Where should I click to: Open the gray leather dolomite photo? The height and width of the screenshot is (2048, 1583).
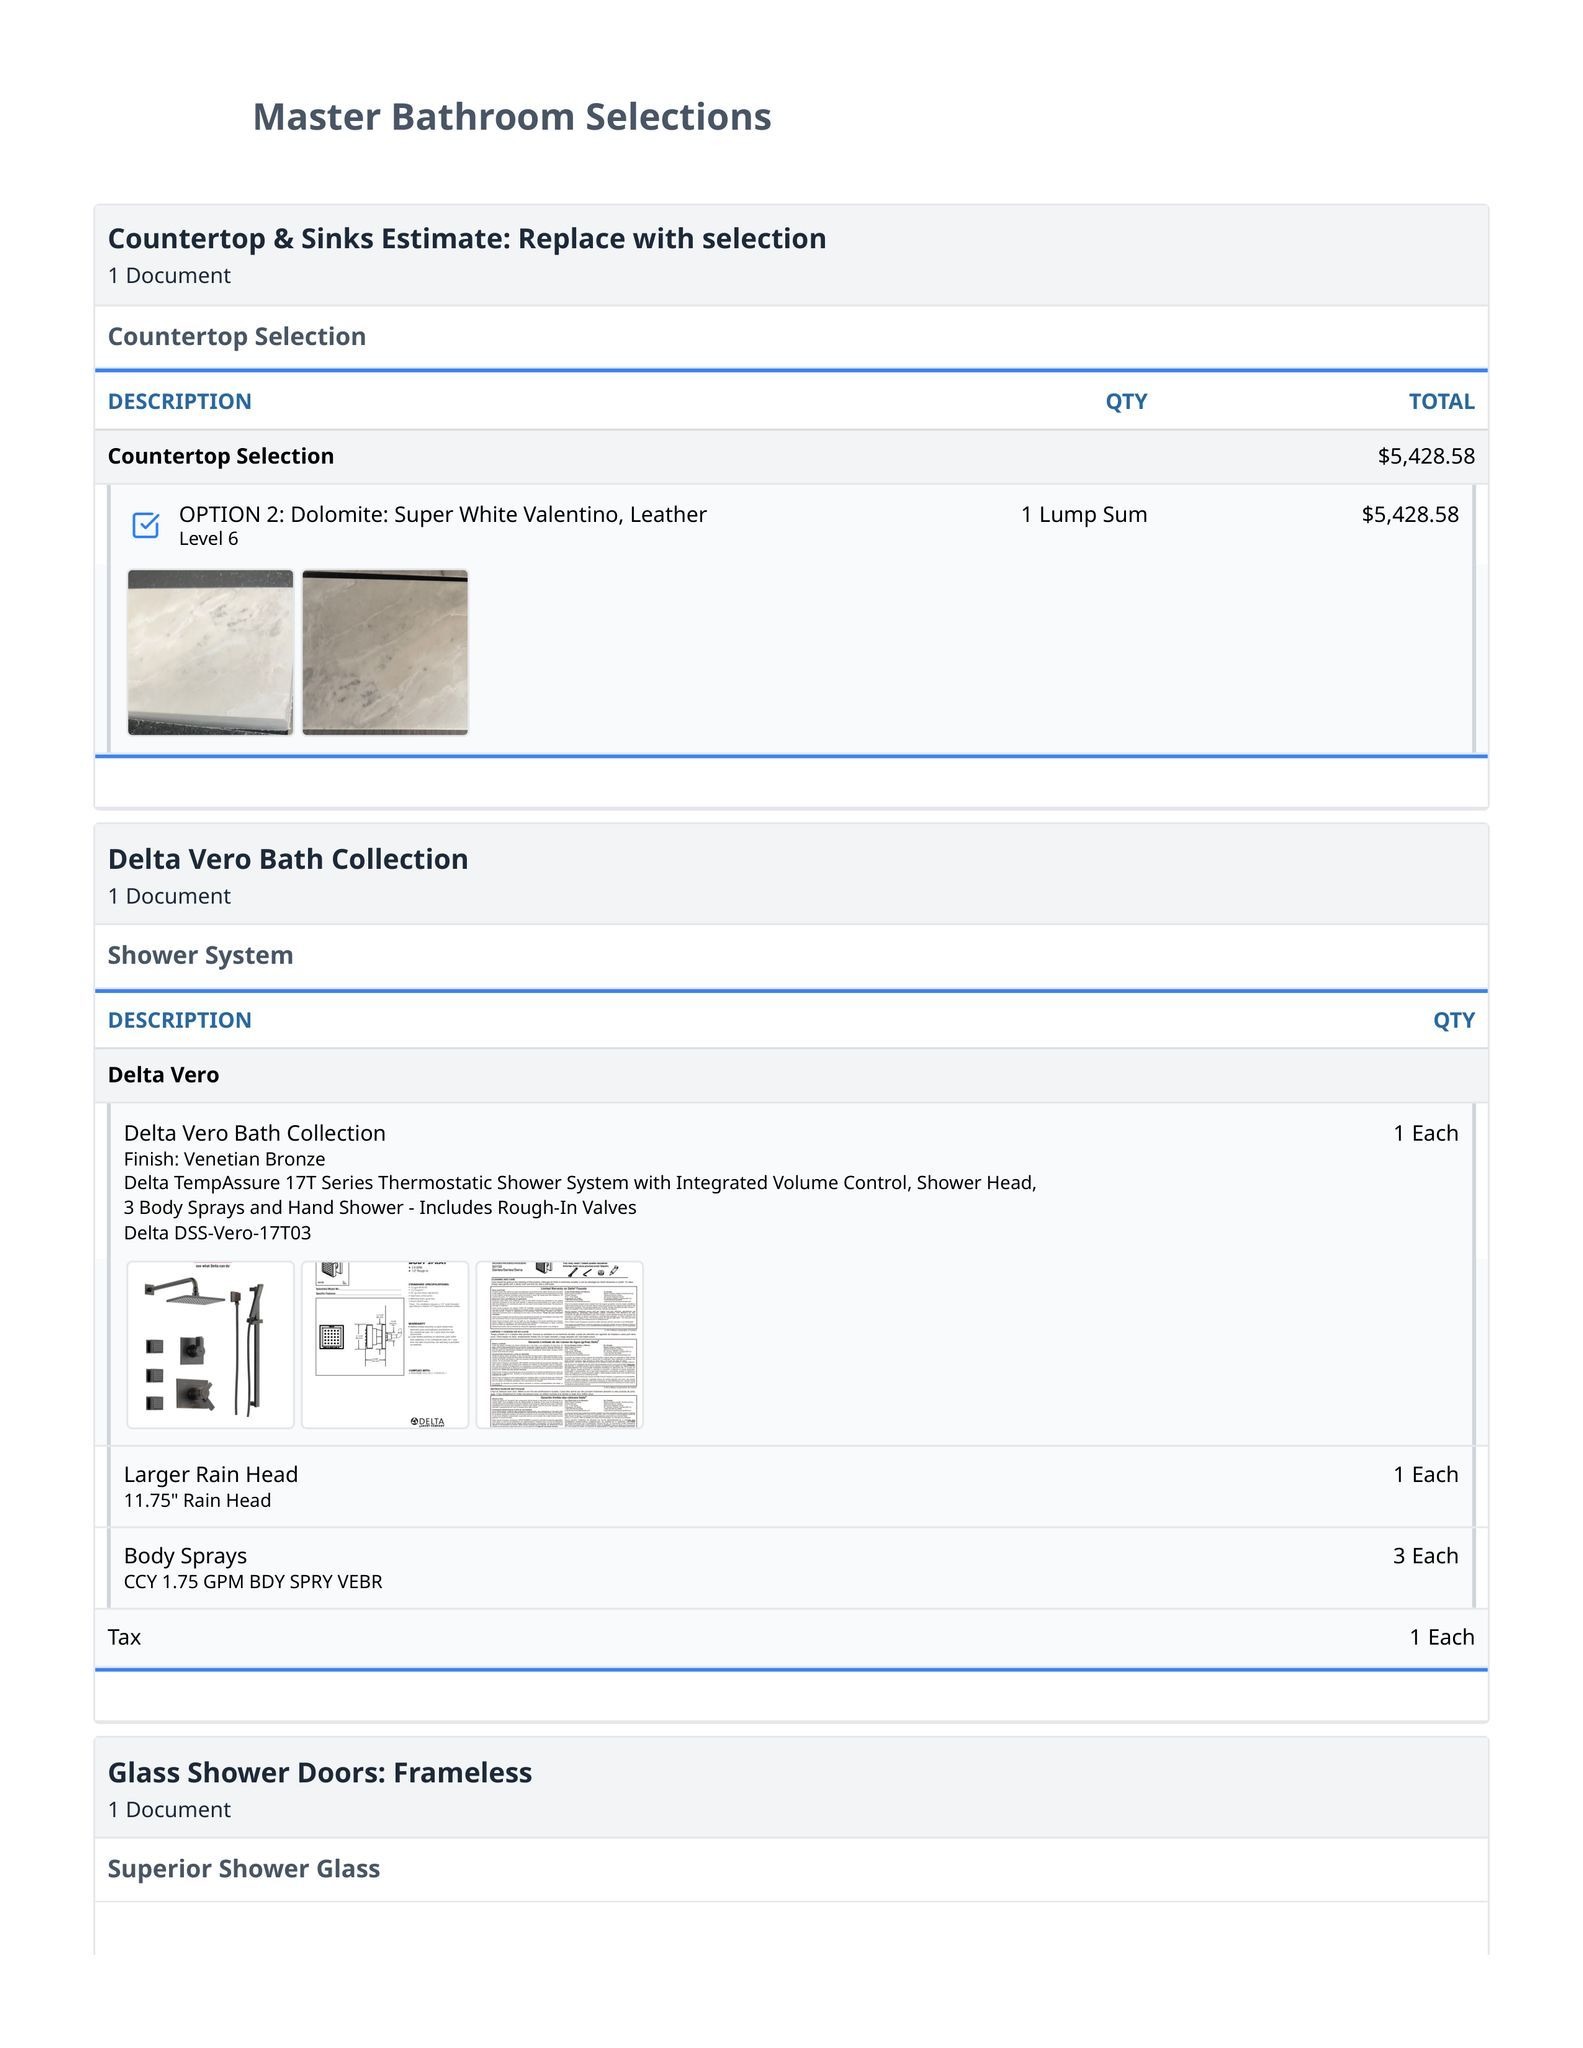tap(385, 652)
